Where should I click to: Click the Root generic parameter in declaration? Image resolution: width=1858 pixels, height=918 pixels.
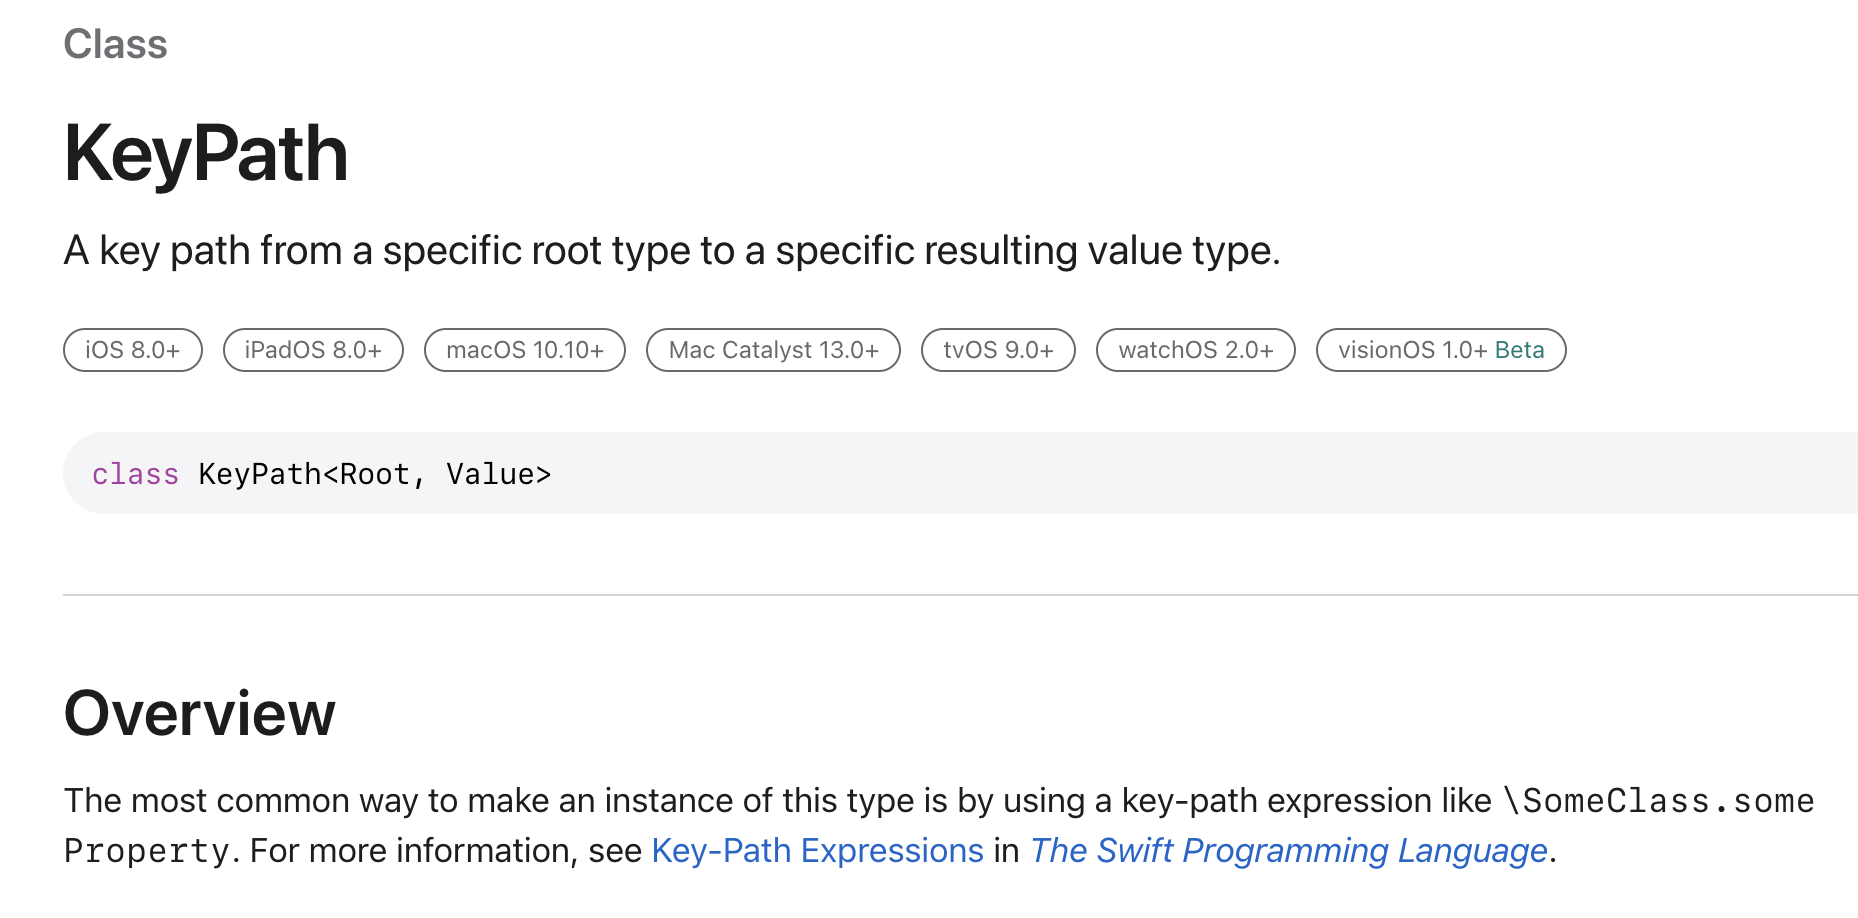click(x=375, y=474)
